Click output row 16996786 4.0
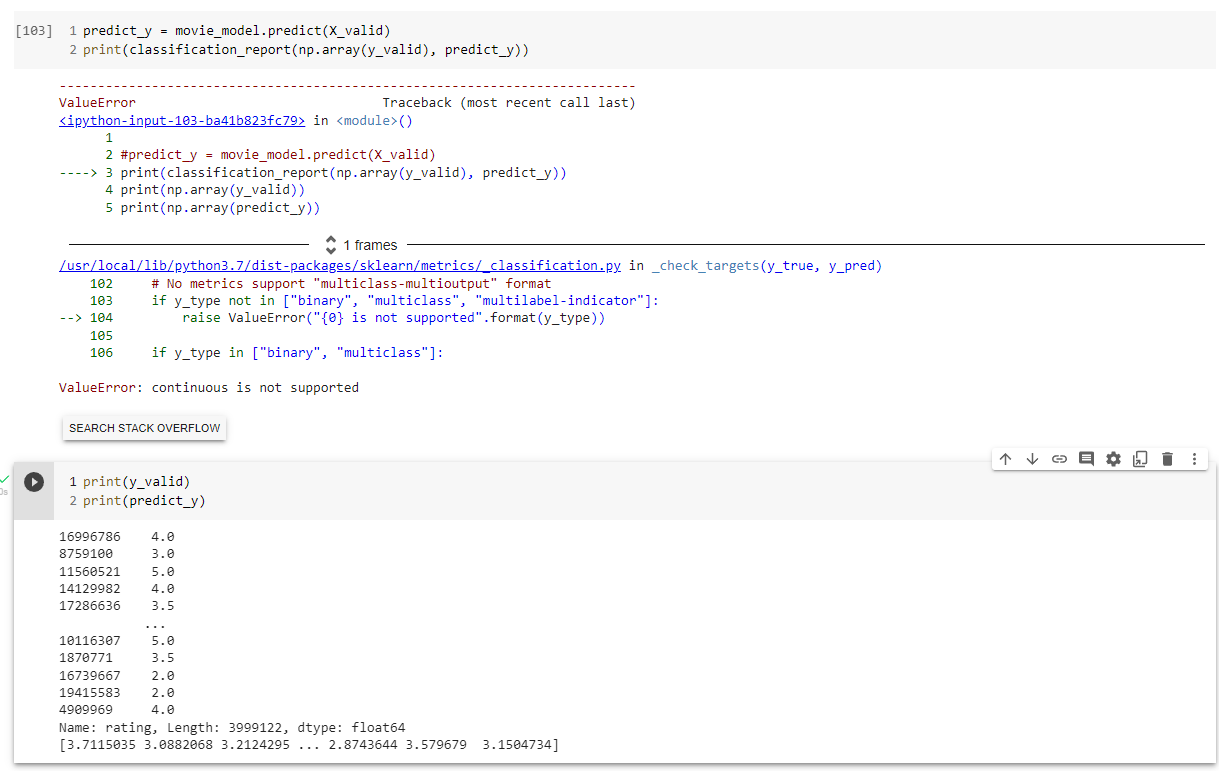1219x771 pixels. (117, 536)
